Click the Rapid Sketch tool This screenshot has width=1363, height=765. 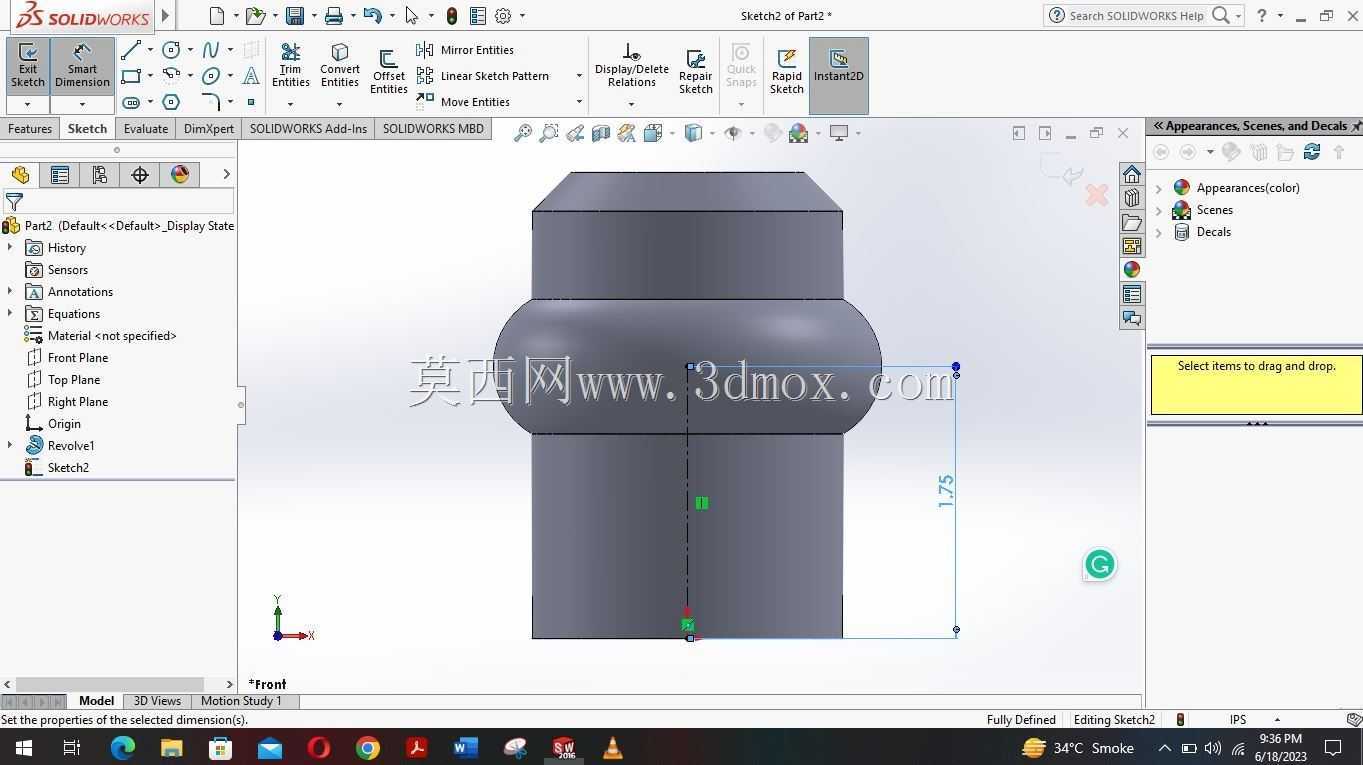tap(787, 72)
